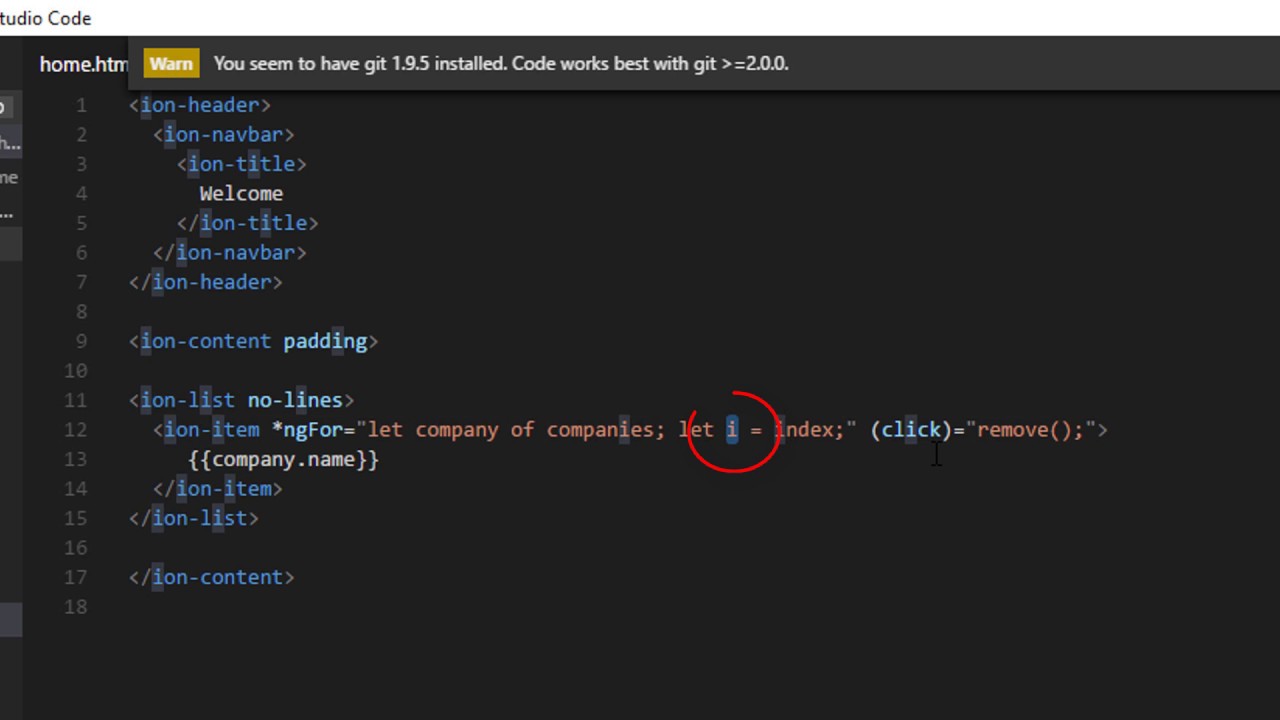Click the git 1.9.5 warning message text

pyautogui.click(x=501, y=63)
